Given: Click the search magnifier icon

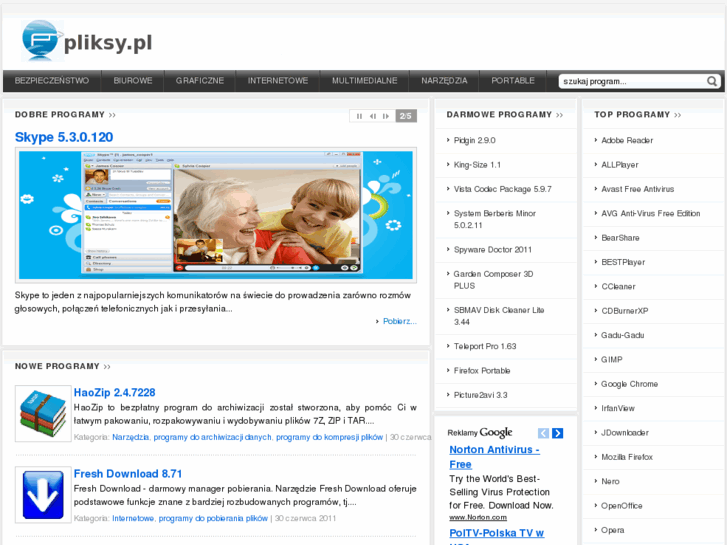Looking at the screenshot, I should click(711, 81).
